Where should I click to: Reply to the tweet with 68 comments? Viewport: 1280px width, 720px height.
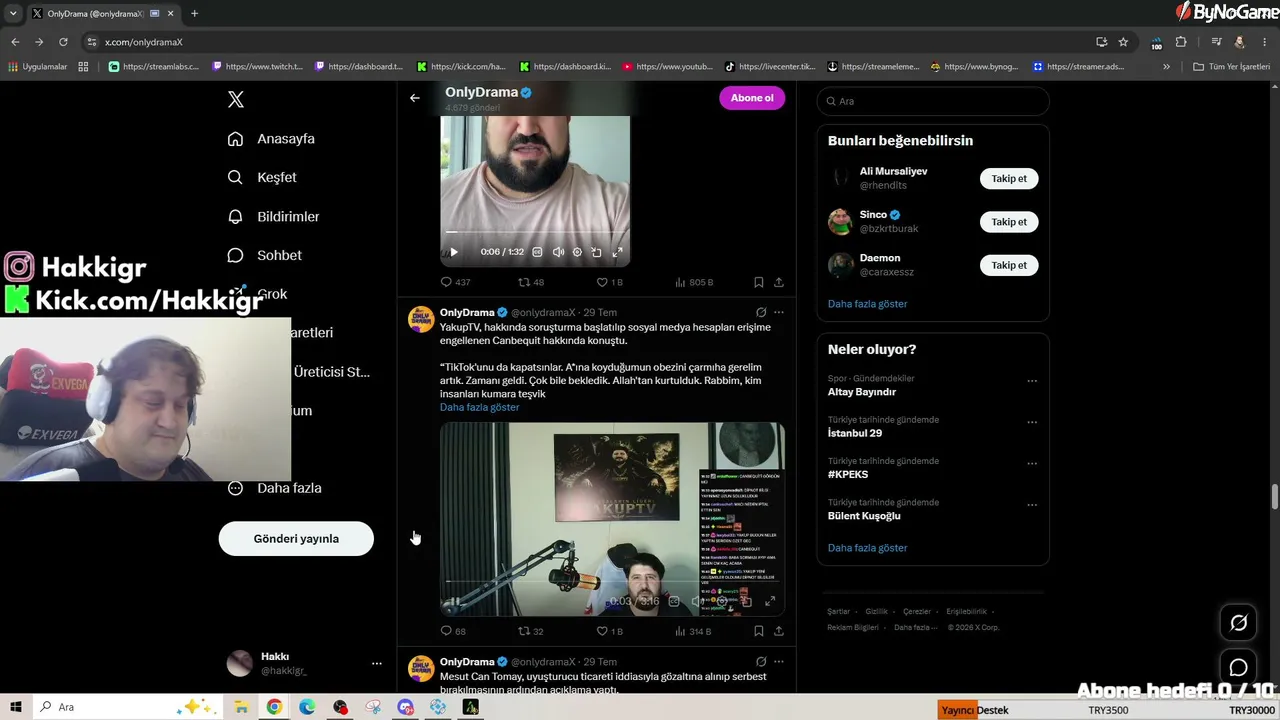point(453,631)
